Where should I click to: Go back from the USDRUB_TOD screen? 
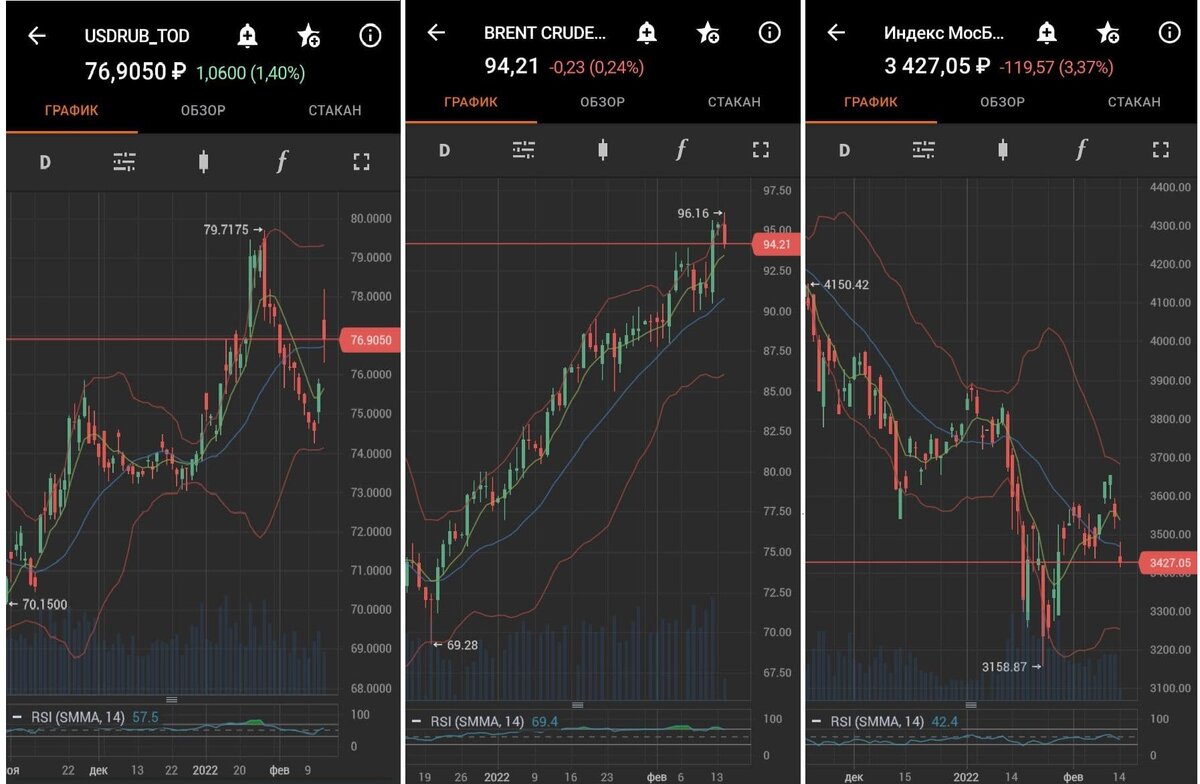(37, 36)
